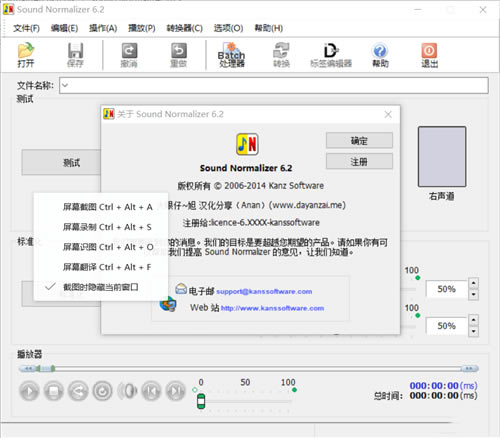Click the blue 000:00:00 current time readout

443,386
